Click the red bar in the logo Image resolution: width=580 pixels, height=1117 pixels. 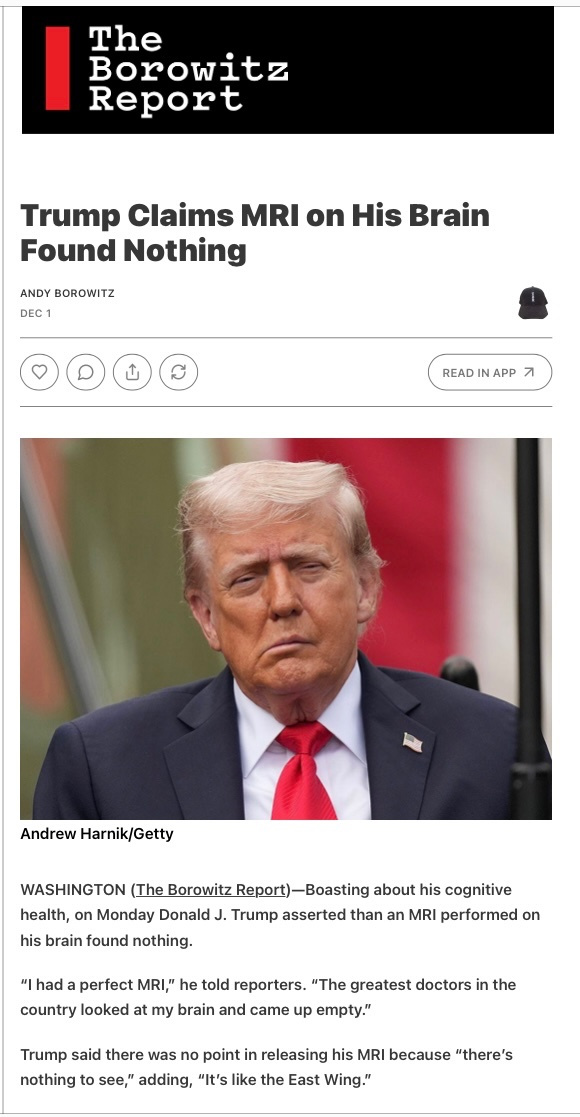[58, 68]
